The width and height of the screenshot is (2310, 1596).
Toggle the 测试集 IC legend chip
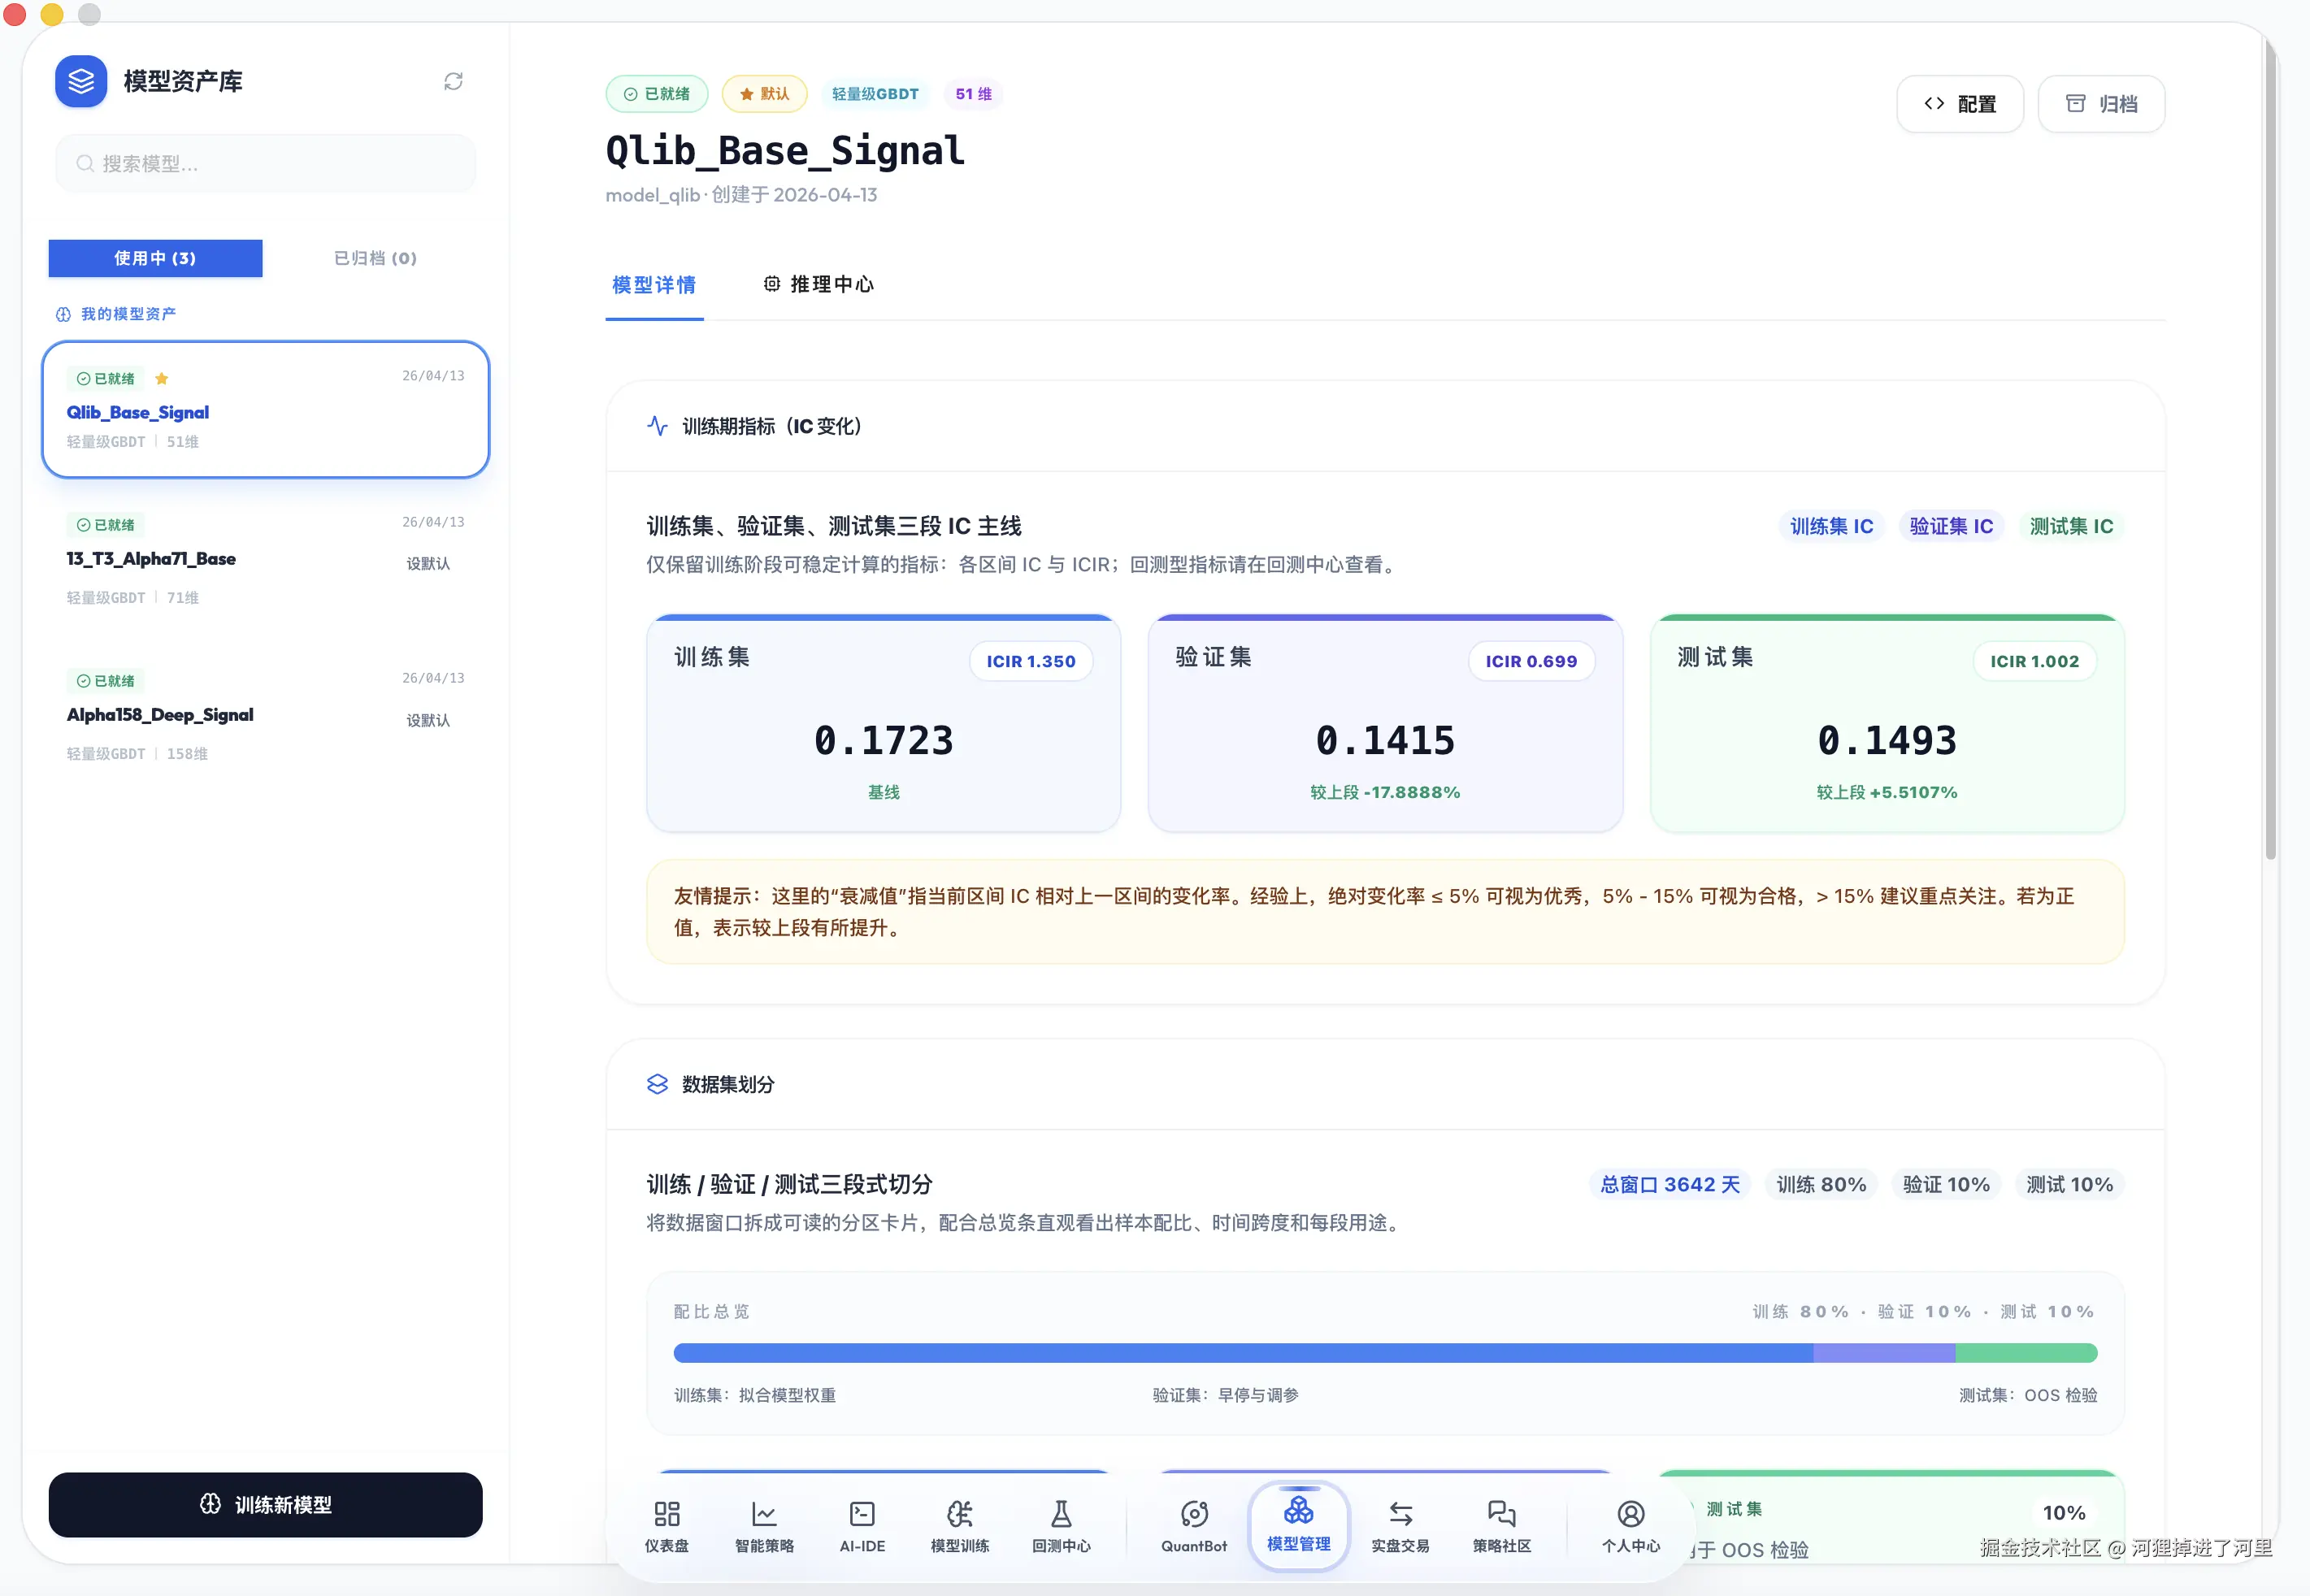(x=2071, y=526)
